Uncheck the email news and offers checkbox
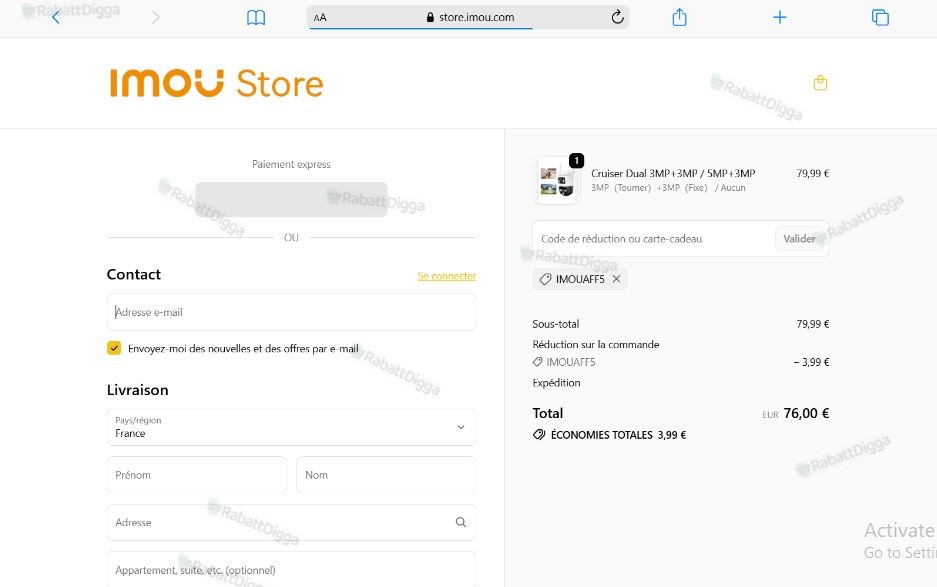The image size is (937, 587). (x=114, y=348)
